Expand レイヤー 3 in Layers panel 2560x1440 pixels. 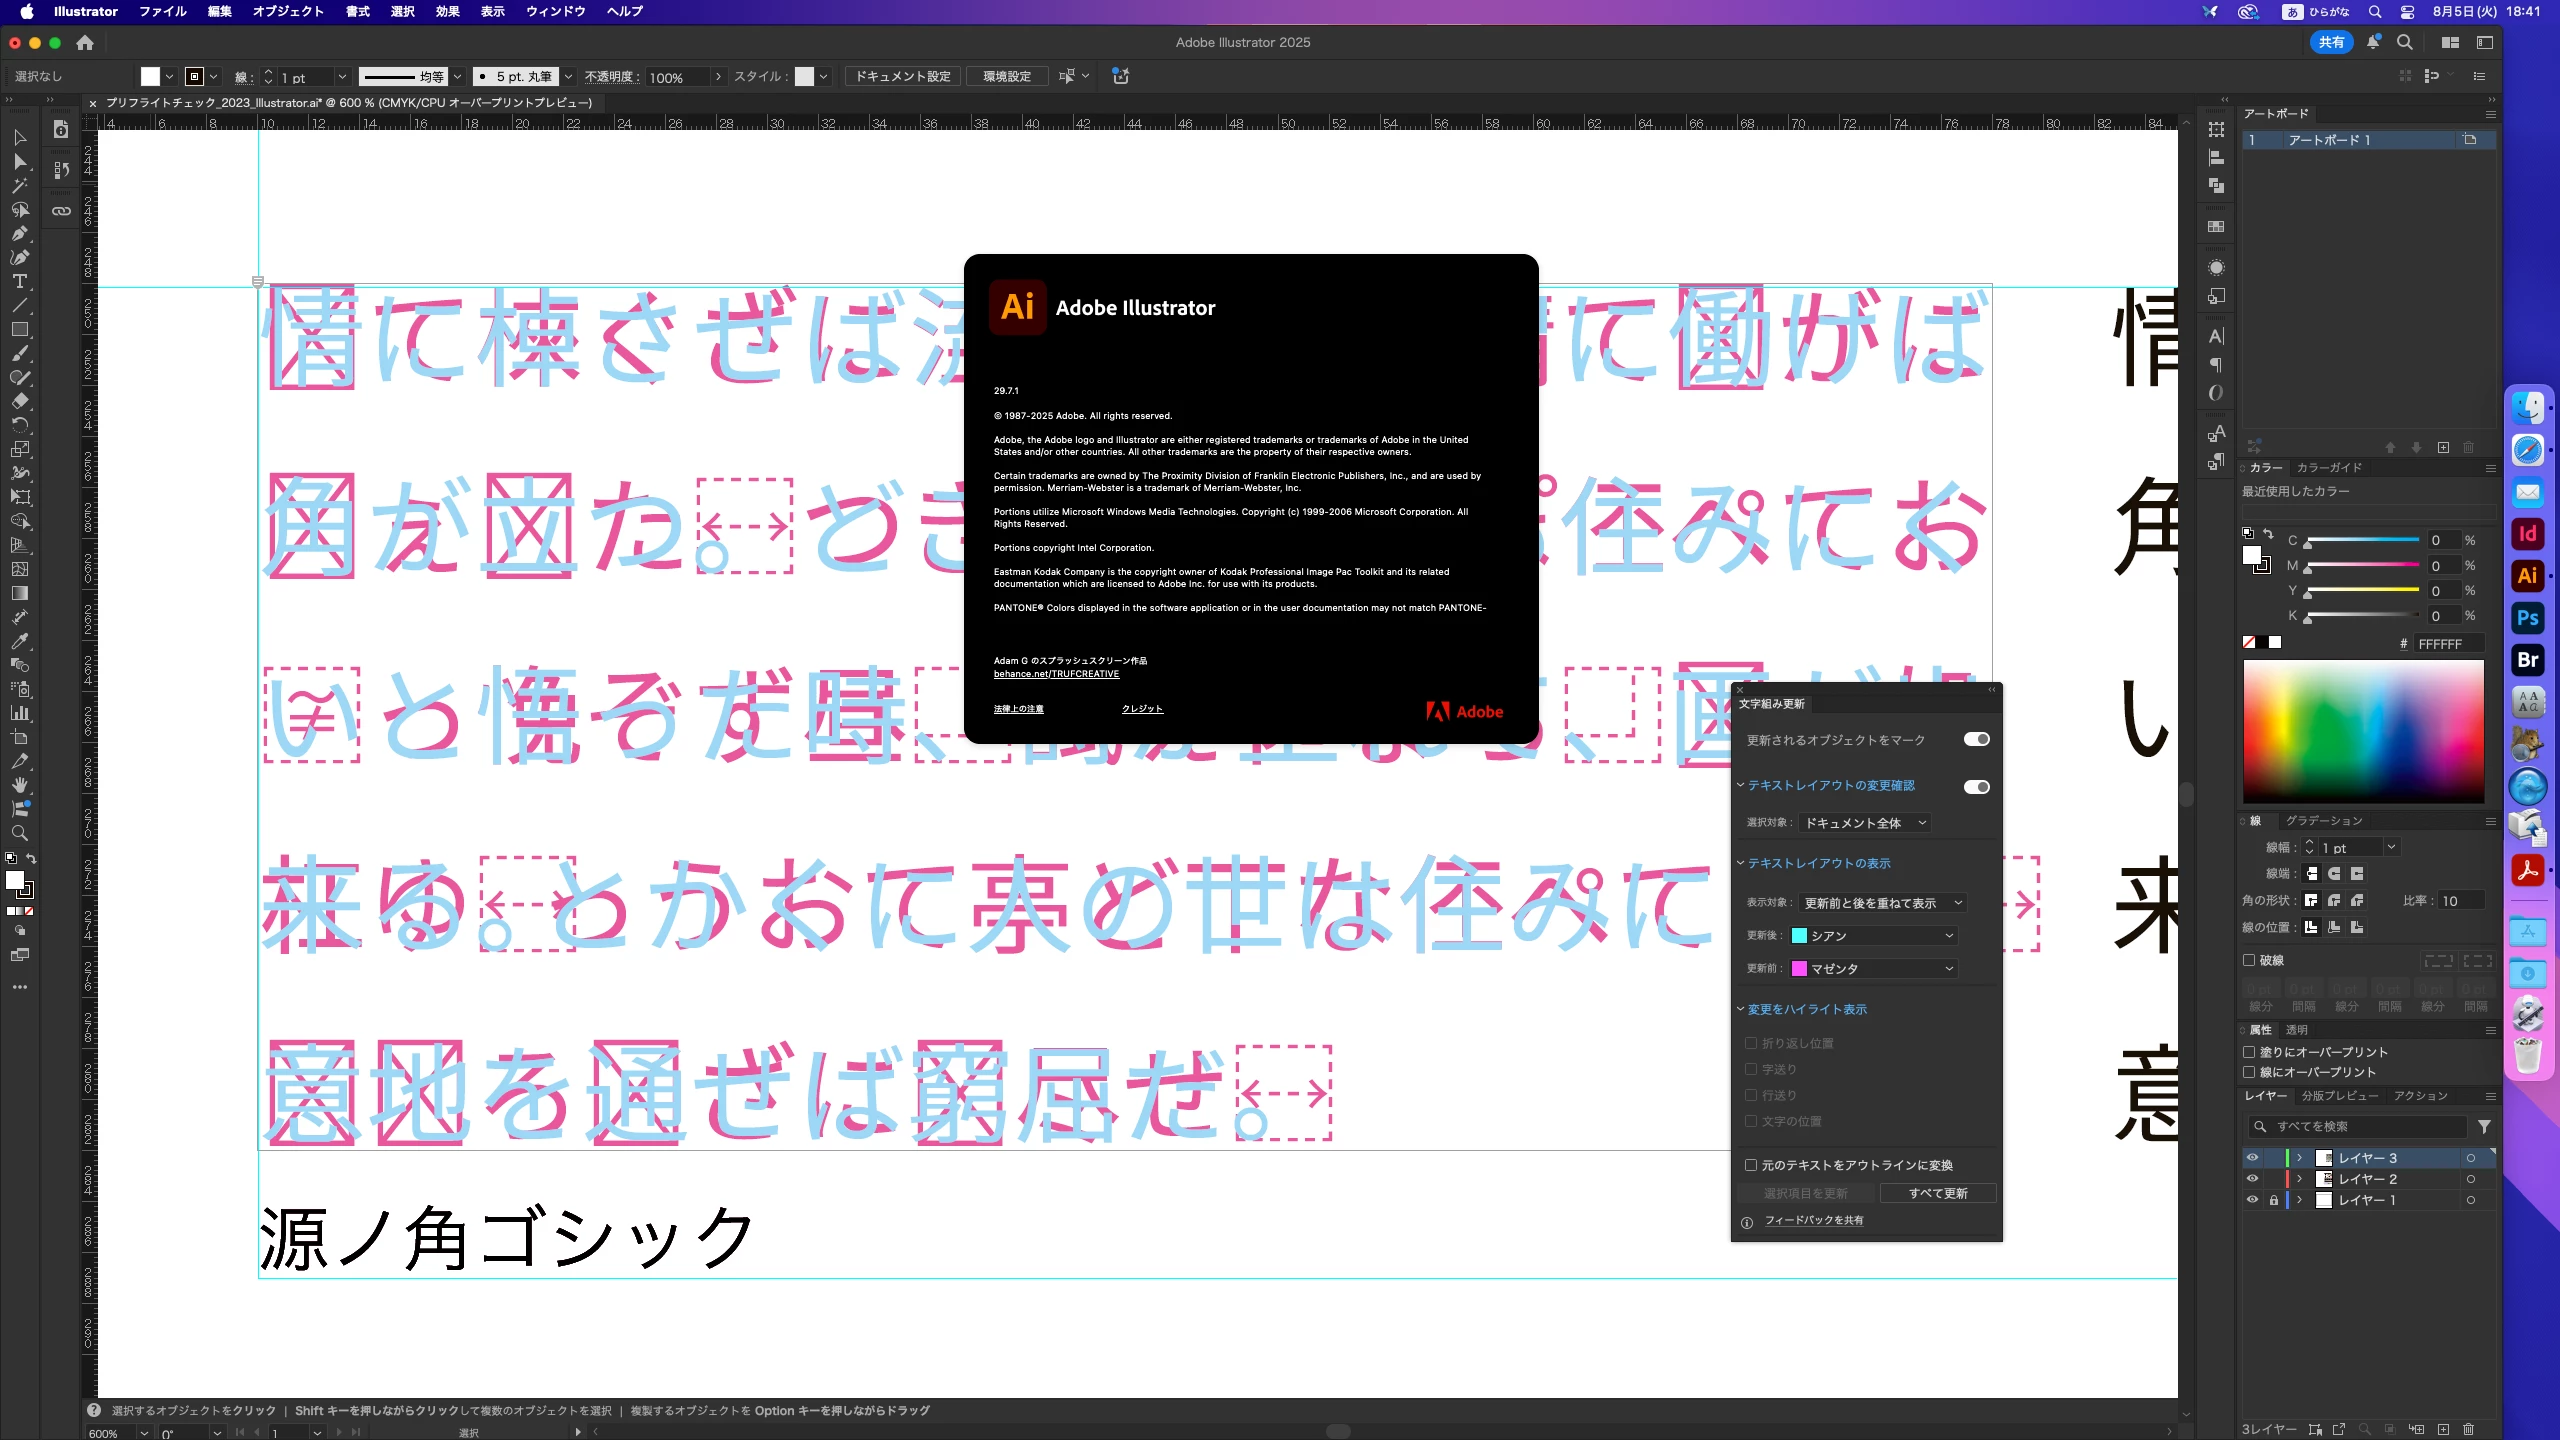(x=2300, y=1158)
